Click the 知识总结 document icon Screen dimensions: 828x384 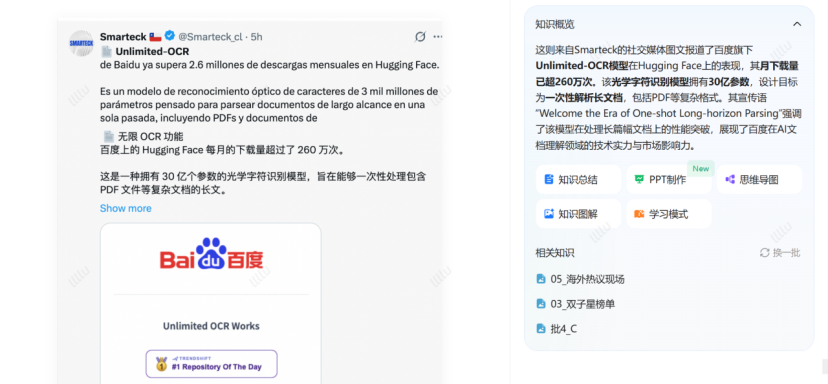[x=549, y=180]
